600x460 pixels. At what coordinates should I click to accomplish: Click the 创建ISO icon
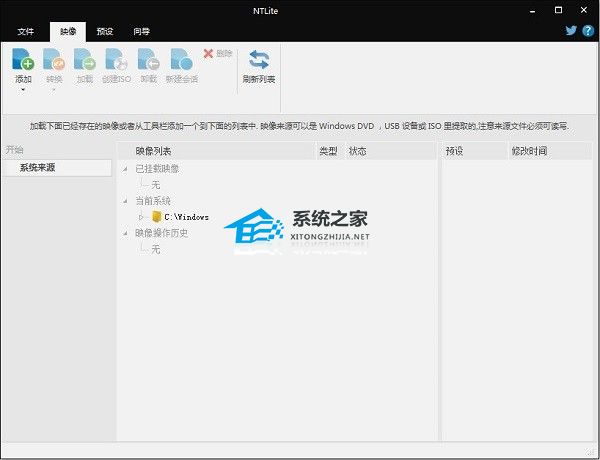116,59
